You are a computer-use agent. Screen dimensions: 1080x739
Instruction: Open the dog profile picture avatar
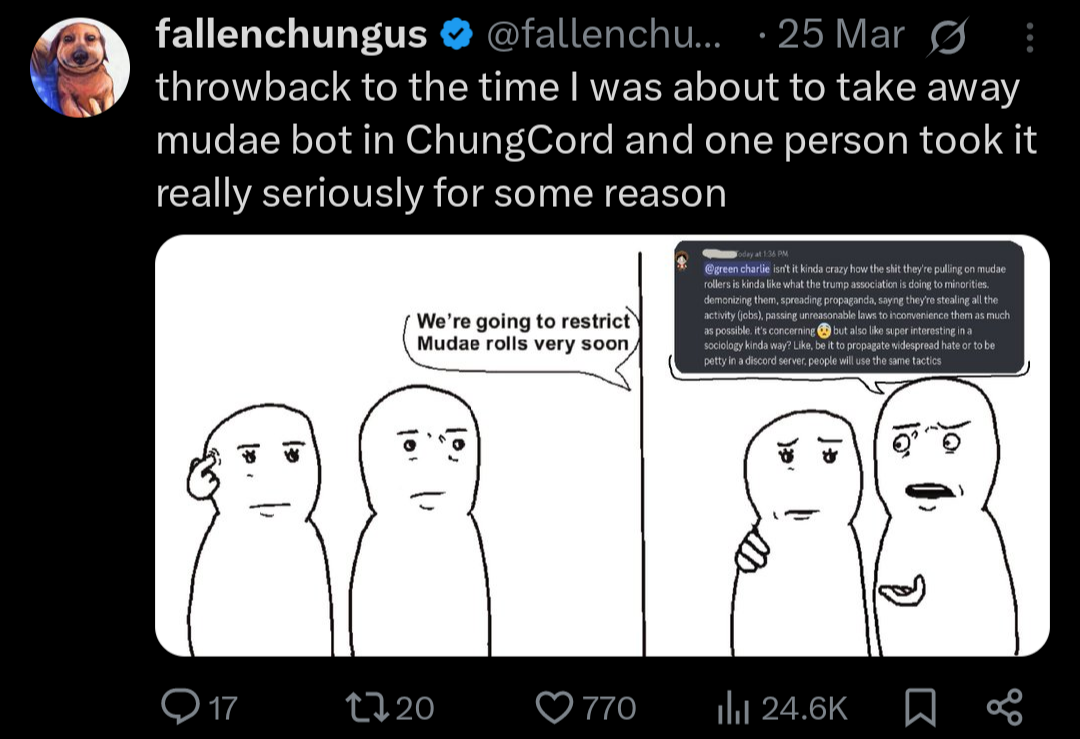[80, 67]
